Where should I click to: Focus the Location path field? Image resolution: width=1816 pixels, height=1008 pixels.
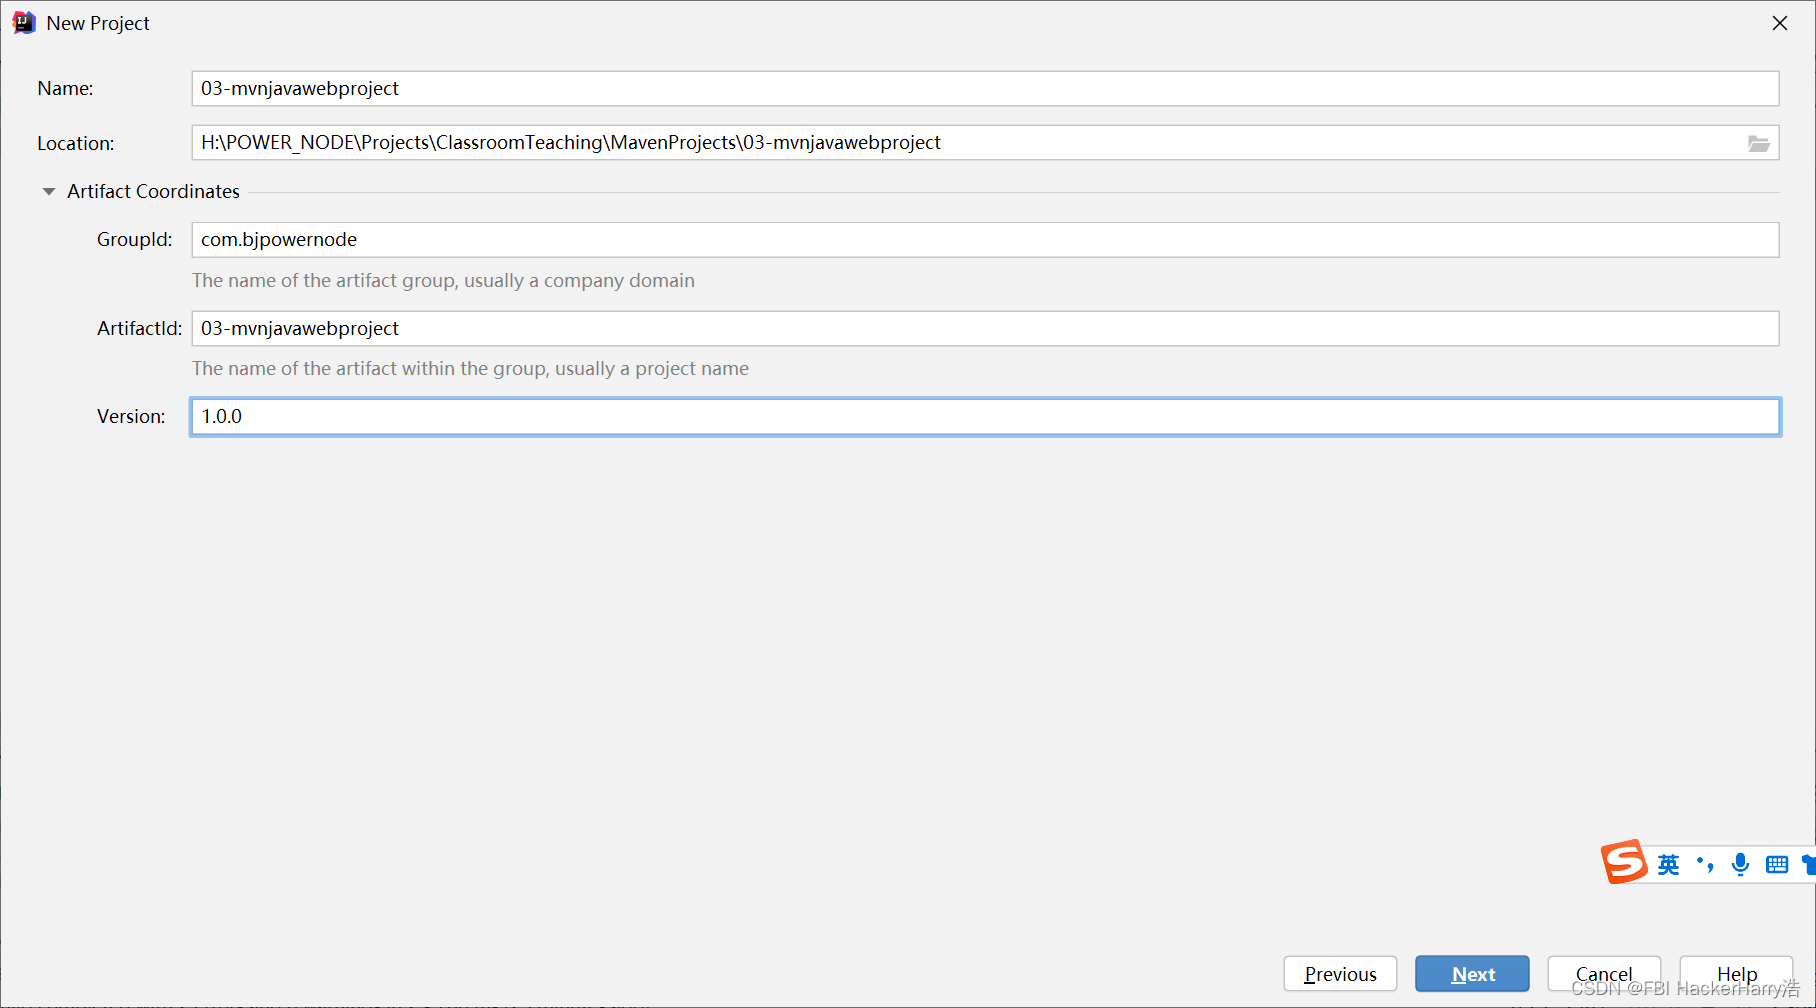click(x=965, y=143)
